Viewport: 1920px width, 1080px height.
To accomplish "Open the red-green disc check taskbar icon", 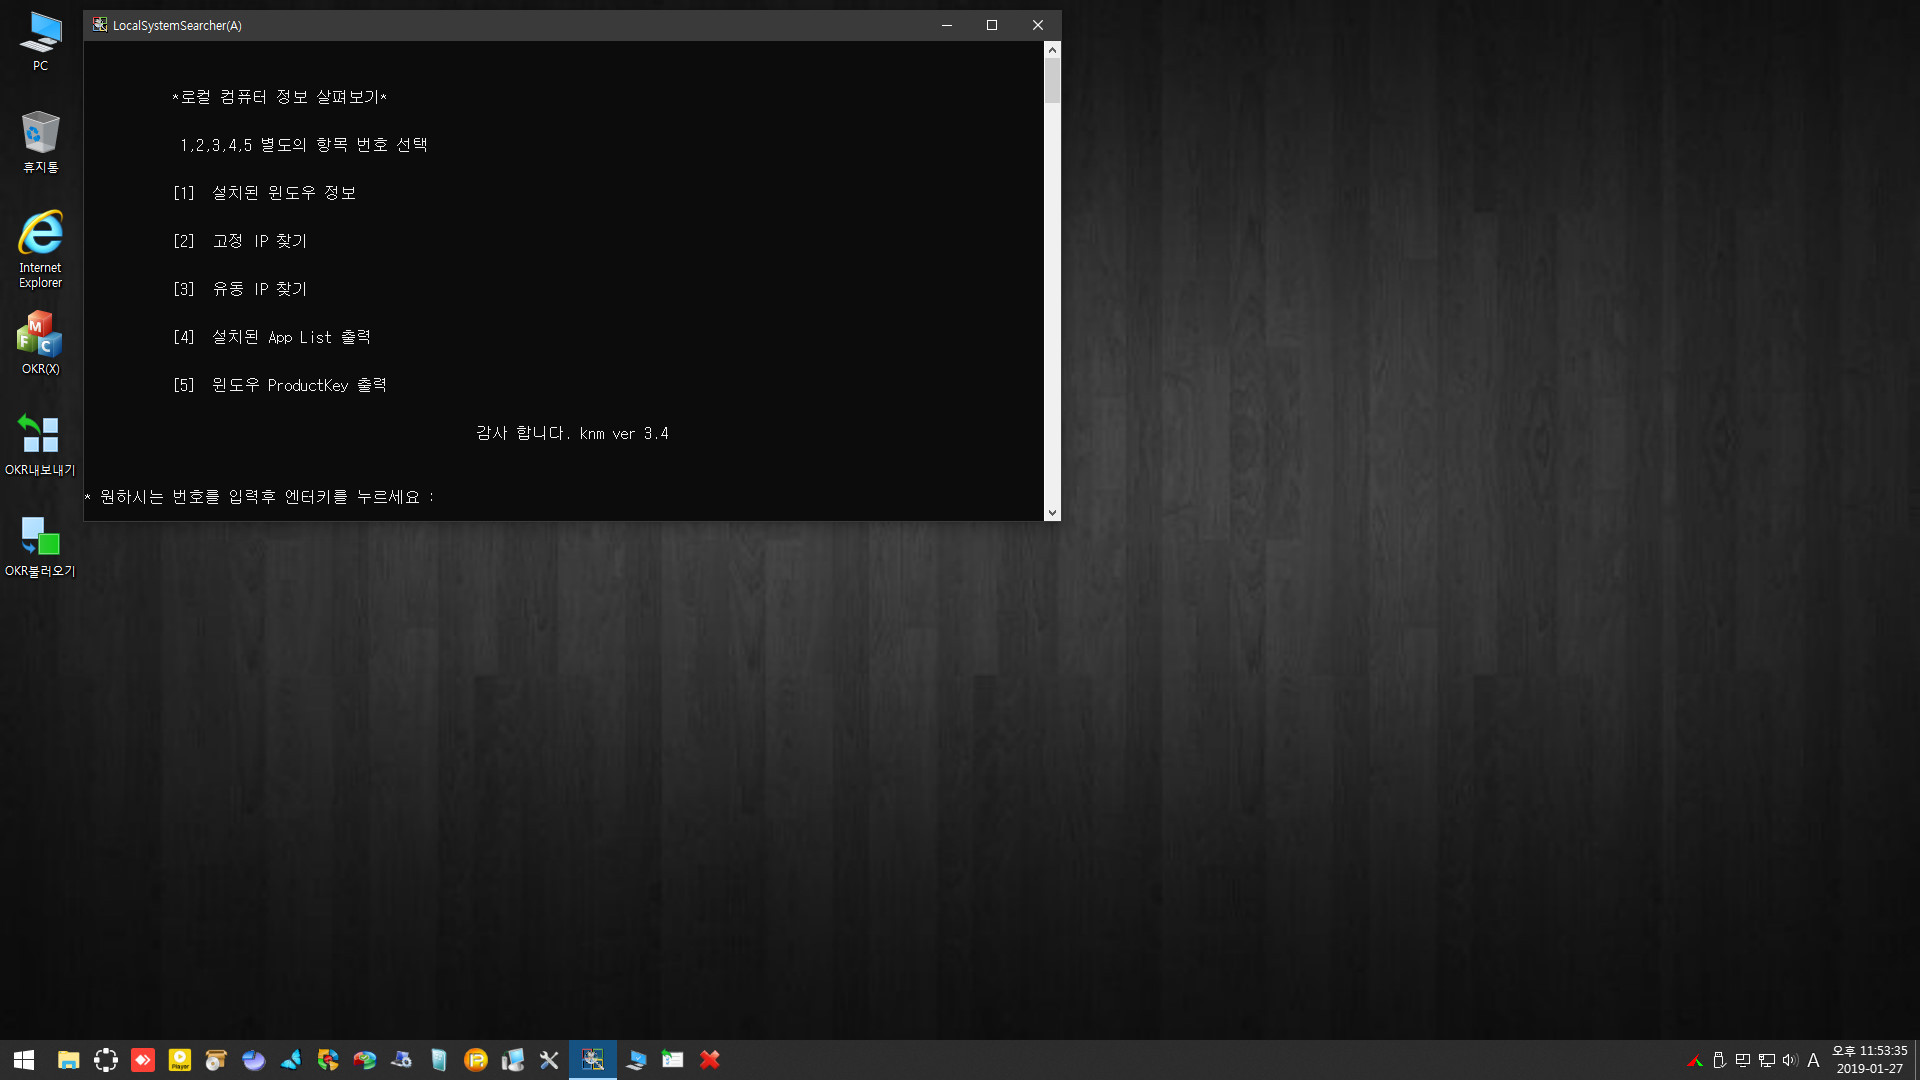I will click(x=365, y=1060).
